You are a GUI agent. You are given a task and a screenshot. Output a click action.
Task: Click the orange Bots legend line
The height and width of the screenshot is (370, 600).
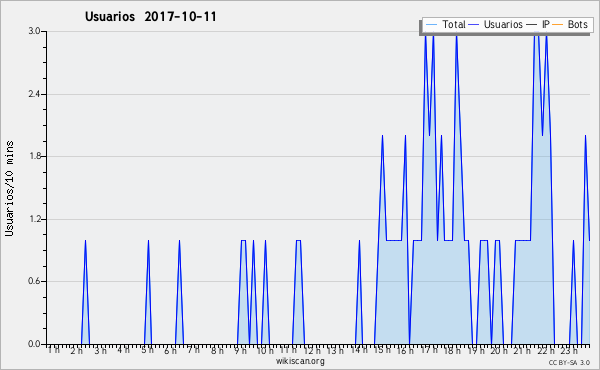click(558, 25)
